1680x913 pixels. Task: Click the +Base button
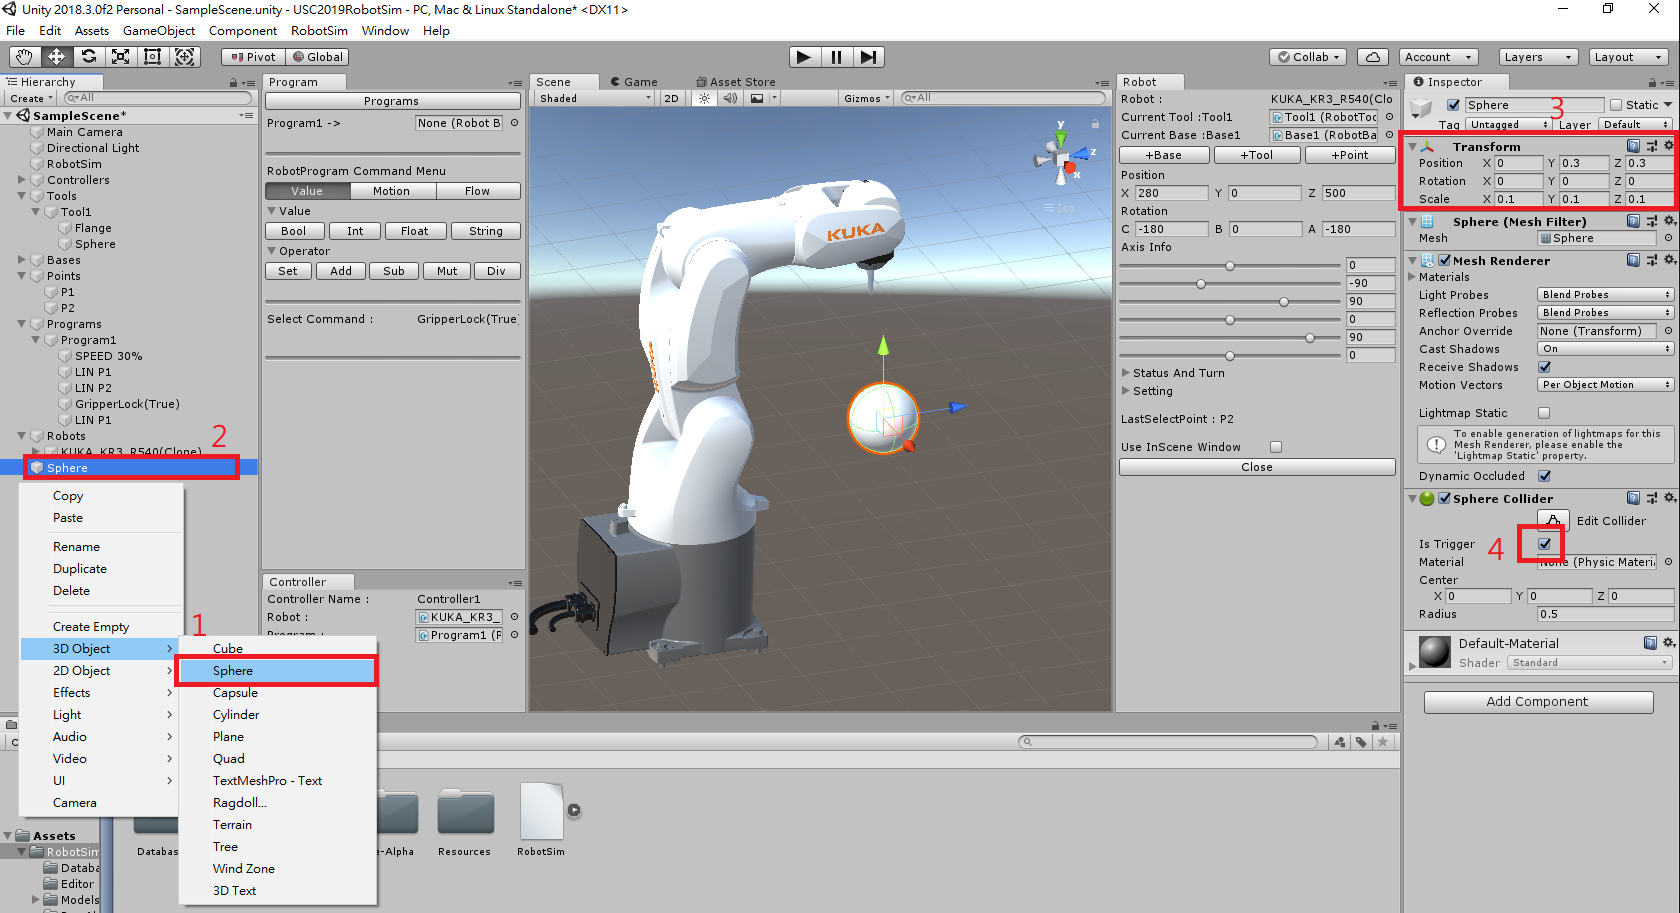pyautogui.click(x=1164, y=155)
